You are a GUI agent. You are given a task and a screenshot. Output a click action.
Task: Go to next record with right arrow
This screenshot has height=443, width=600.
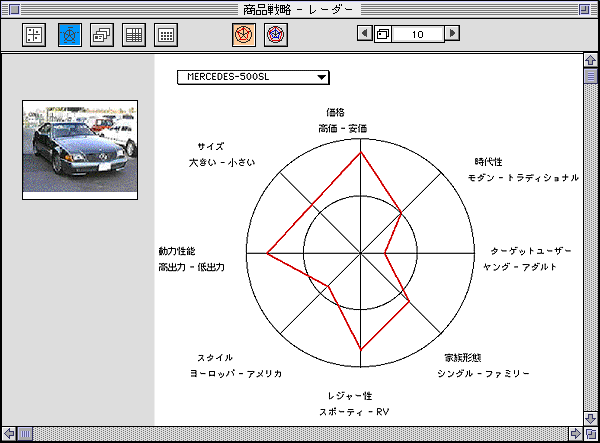point(452,33)
